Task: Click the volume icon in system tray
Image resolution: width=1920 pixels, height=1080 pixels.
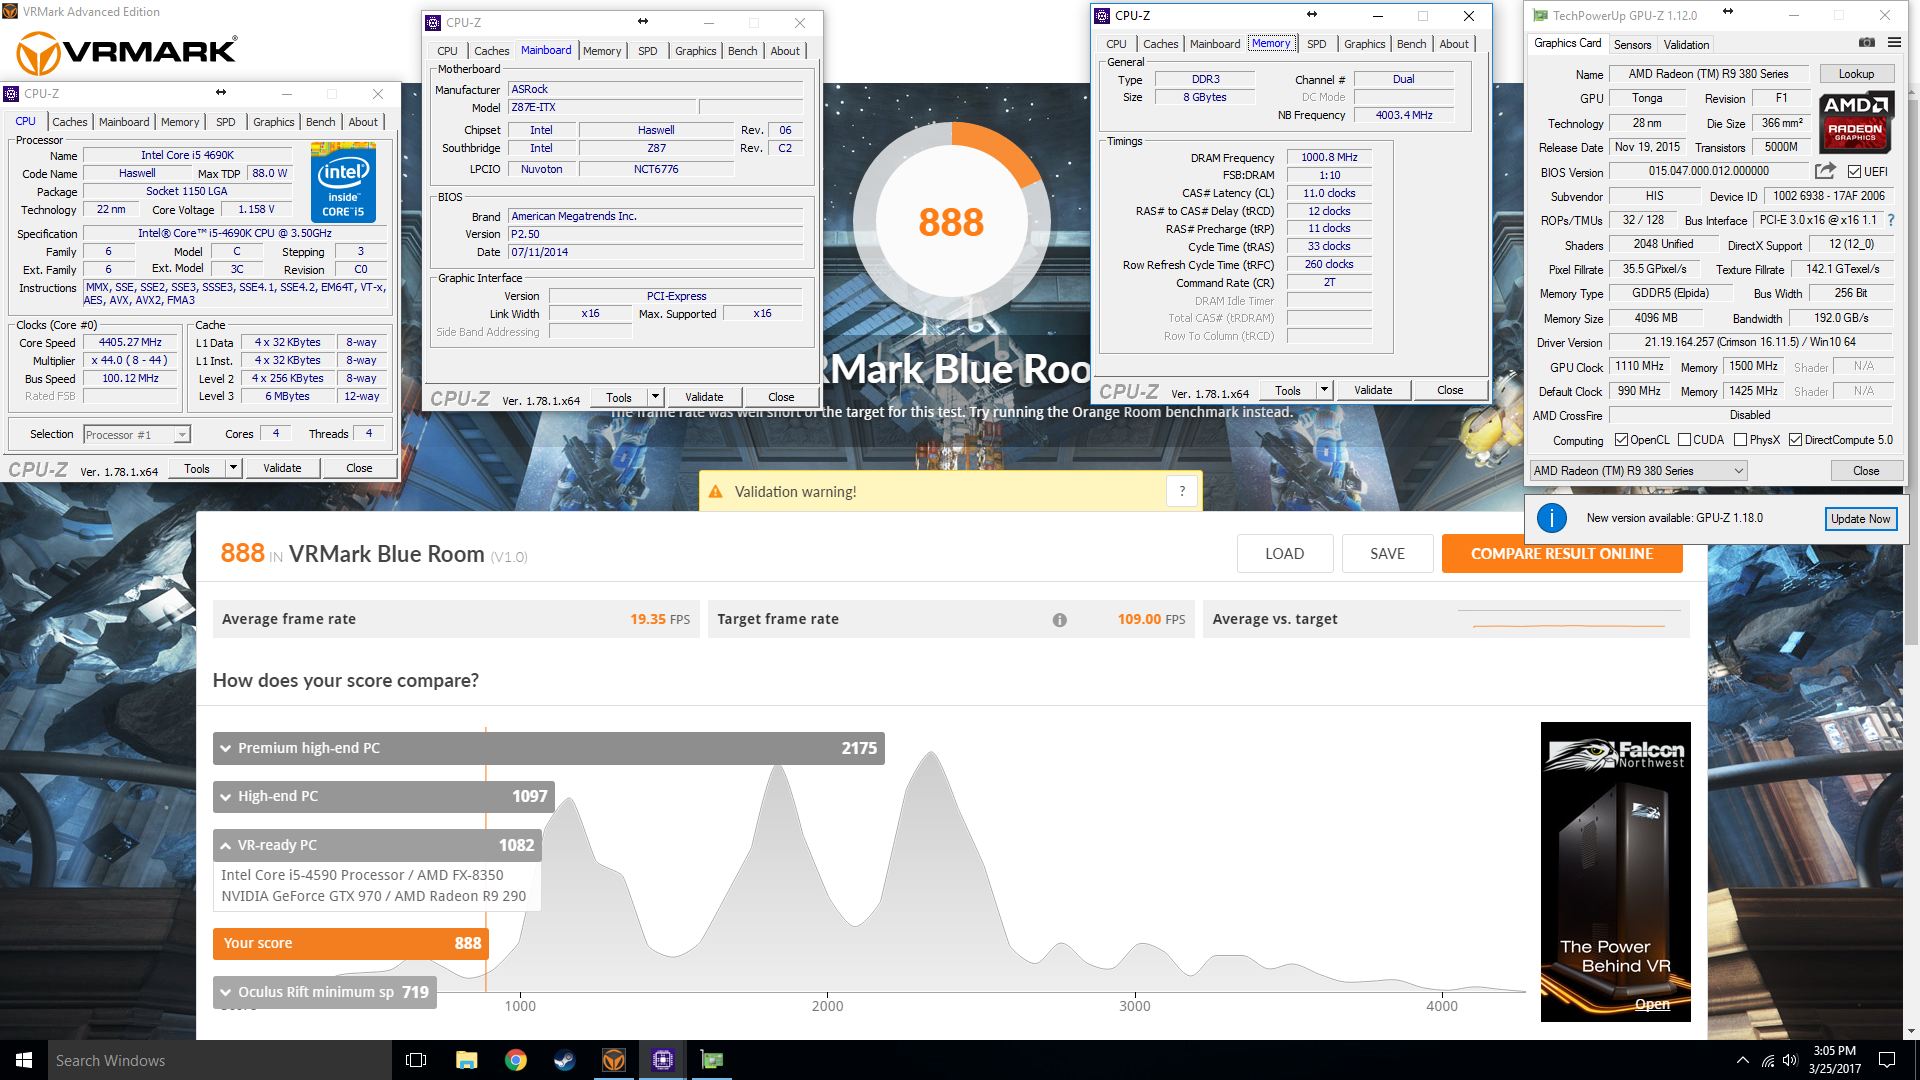Action: pos(1790,1060)
